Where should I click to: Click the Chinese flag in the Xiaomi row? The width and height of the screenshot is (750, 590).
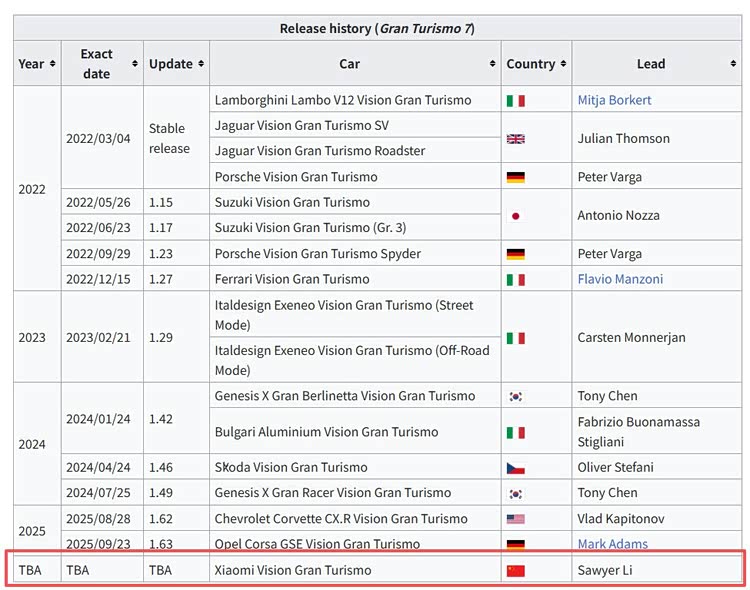tap(516, 571)
